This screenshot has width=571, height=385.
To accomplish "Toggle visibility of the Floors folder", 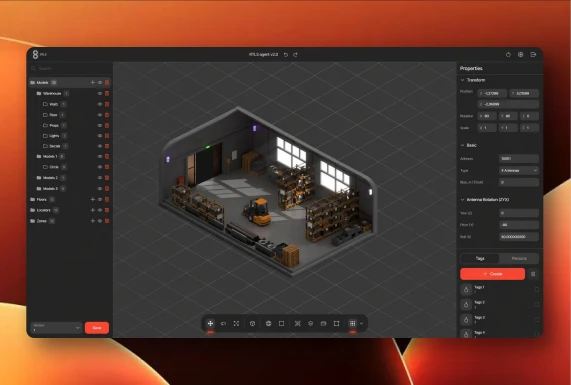I will click(100, 200).
